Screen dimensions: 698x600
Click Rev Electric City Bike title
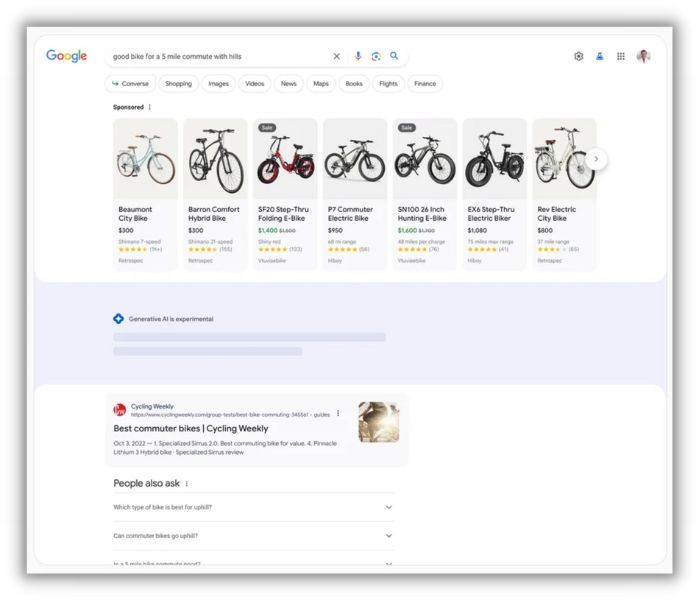pyautogui.click(x=556, y=214)
